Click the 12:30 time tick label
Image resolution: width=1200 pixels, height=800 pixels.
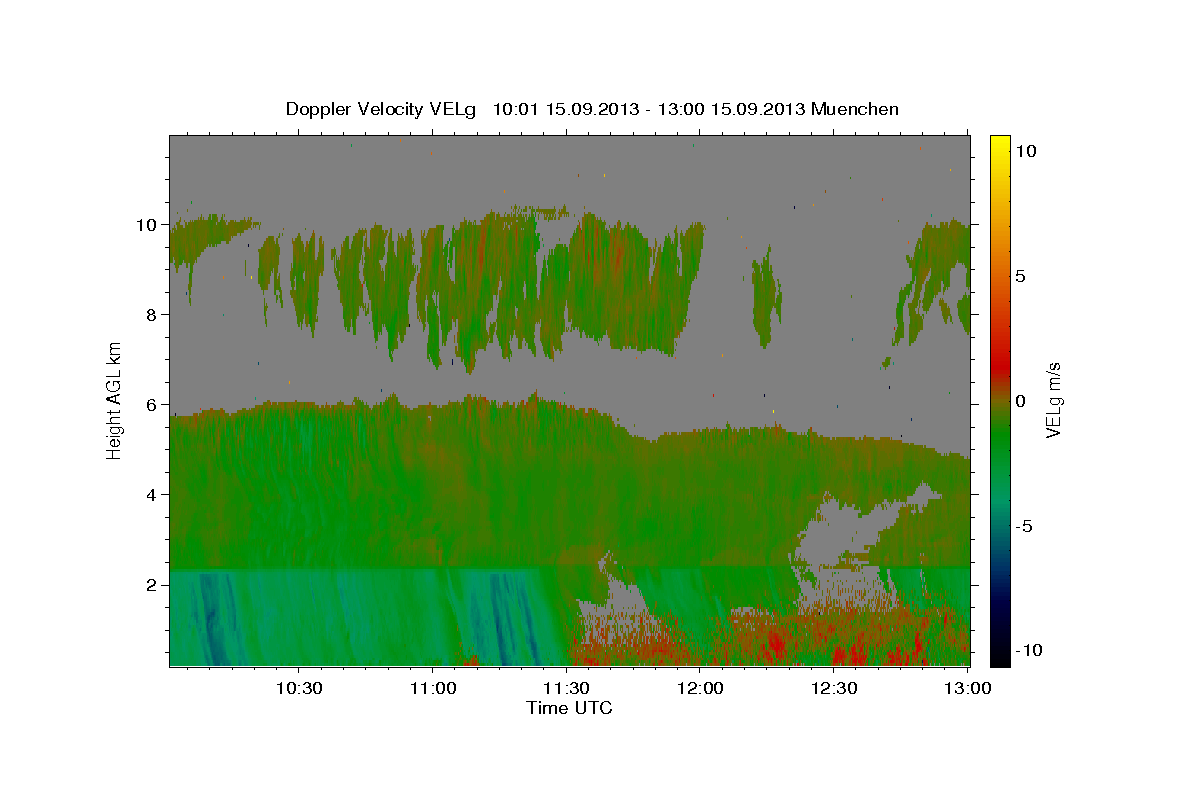click(834, 689)
